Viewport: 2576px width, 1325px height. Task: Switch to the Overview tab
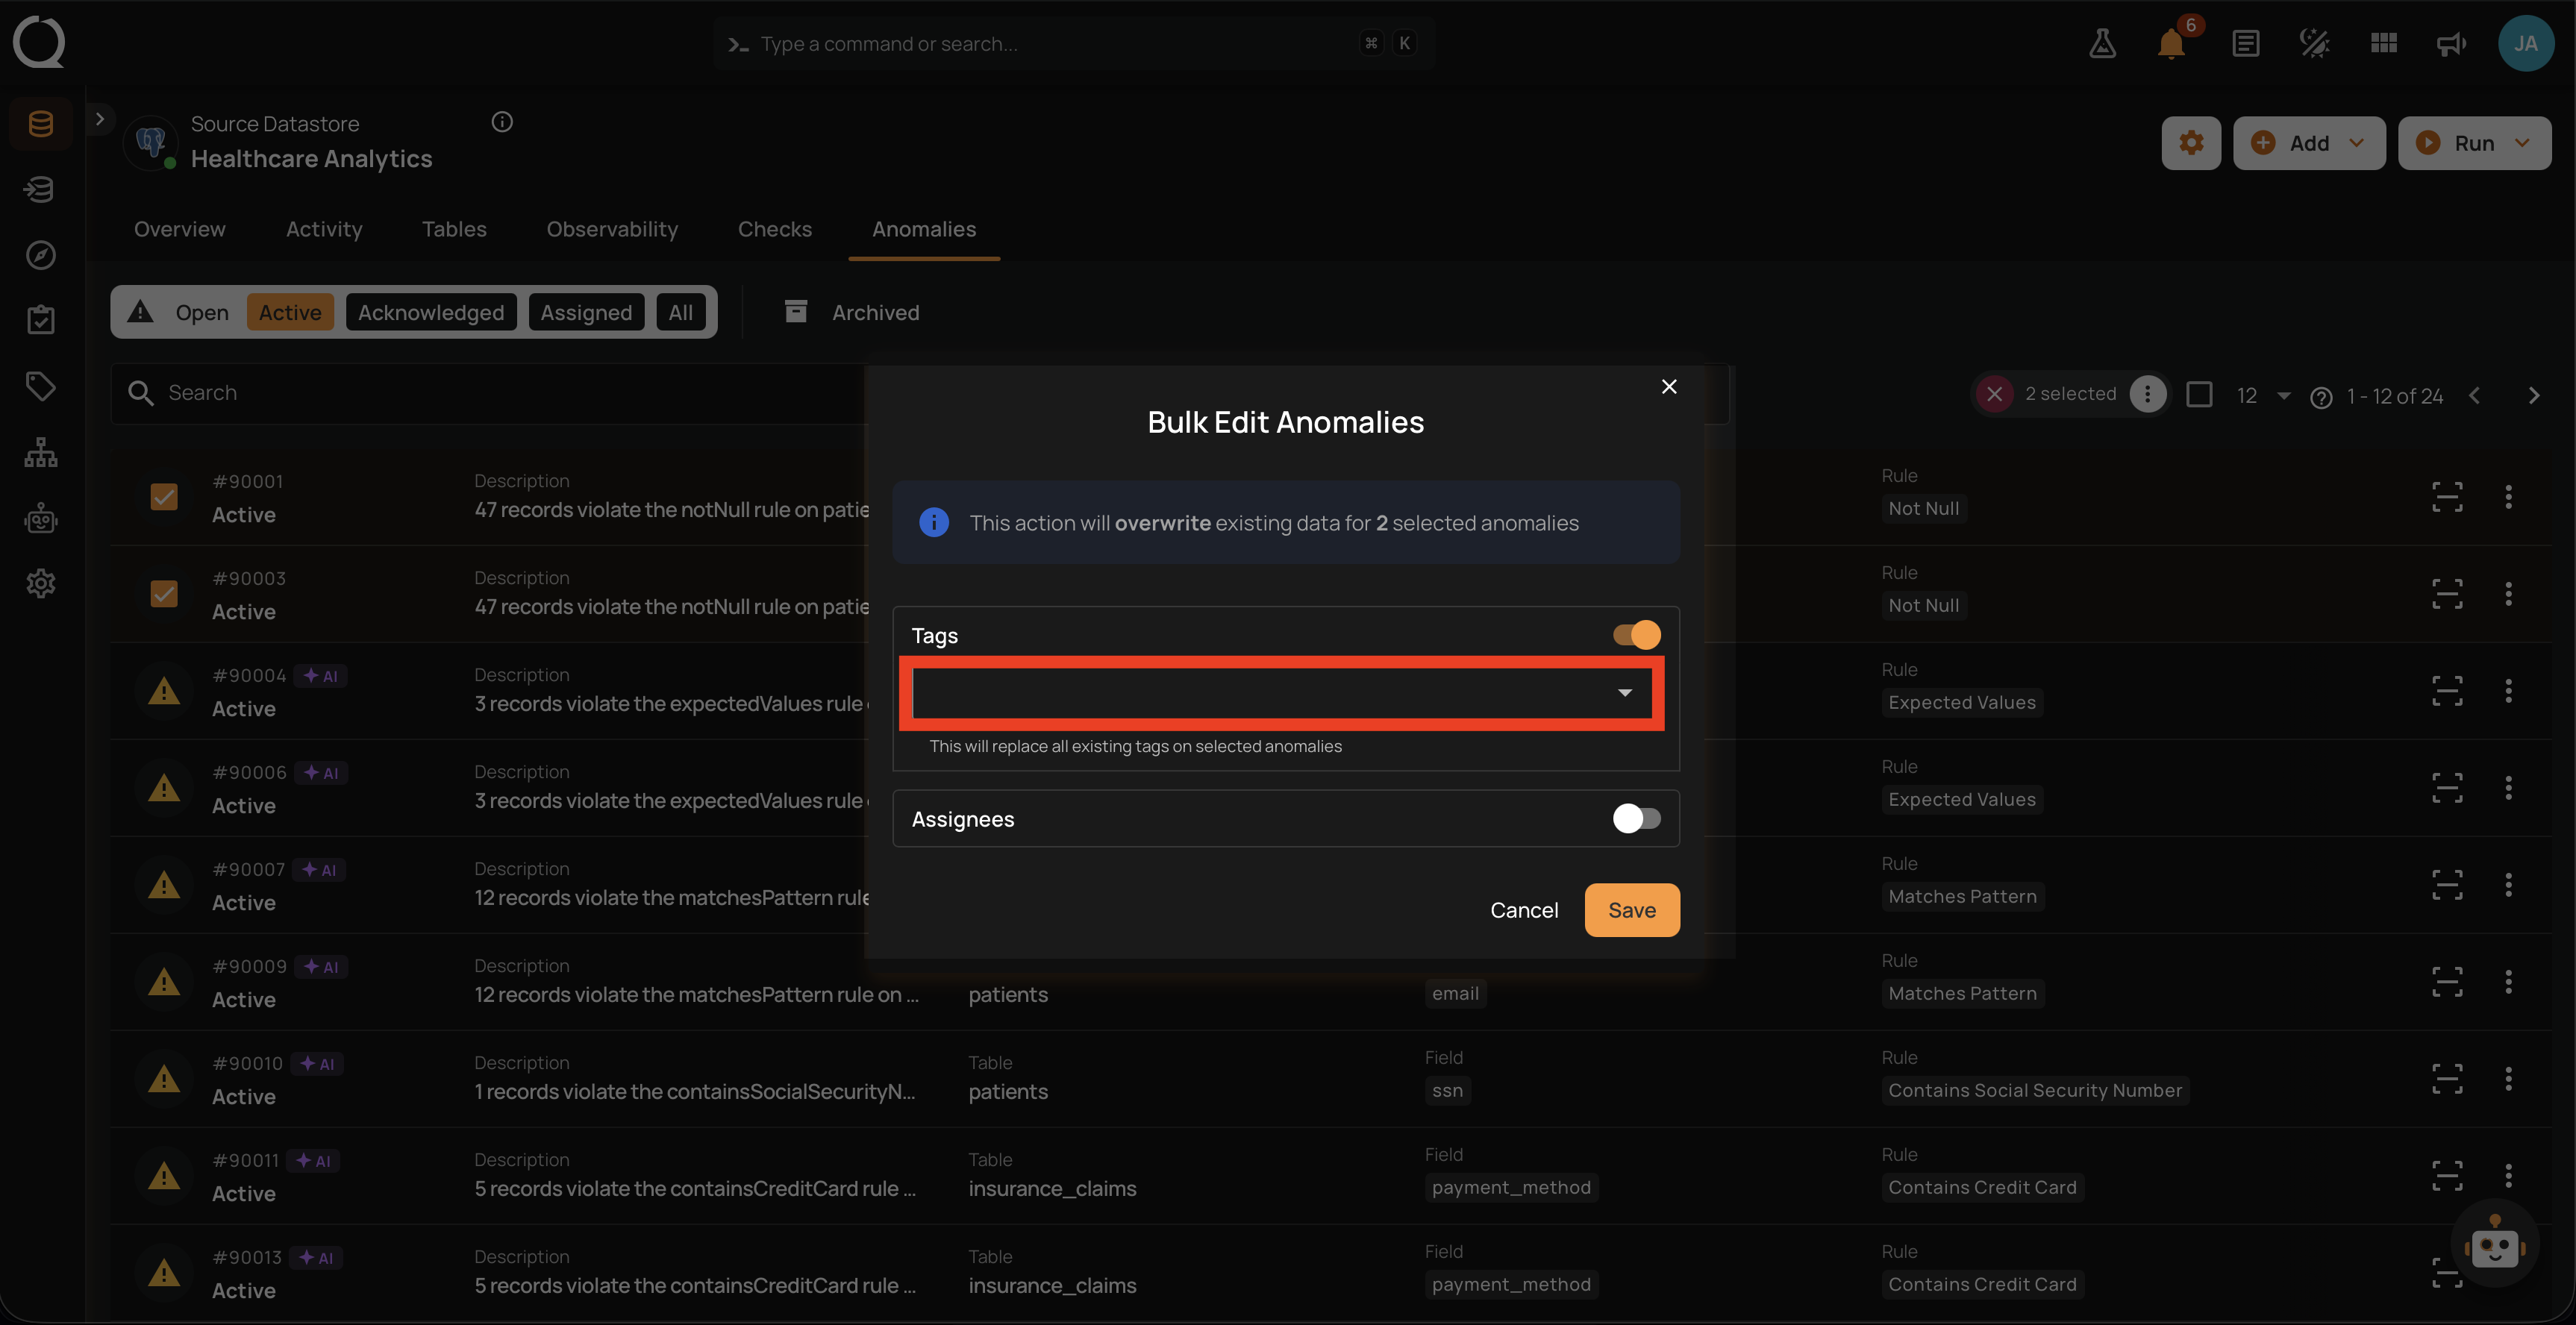point(180,229)
